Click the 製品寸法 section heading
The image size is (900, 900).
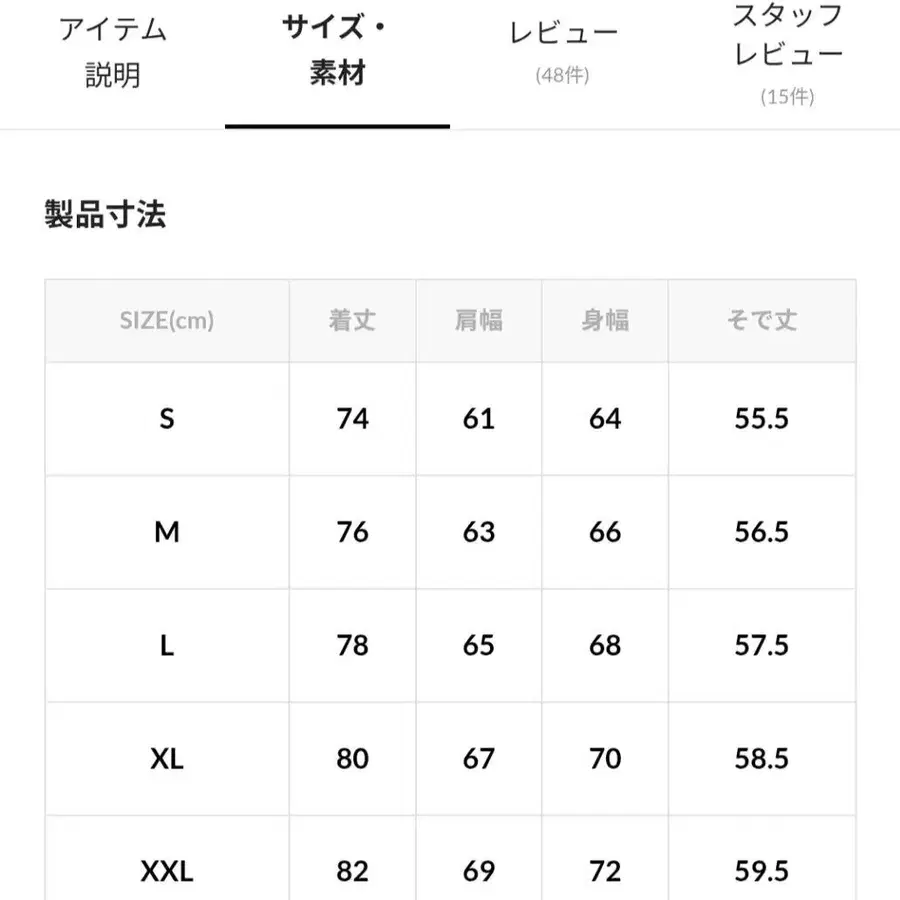click(104, 214)
